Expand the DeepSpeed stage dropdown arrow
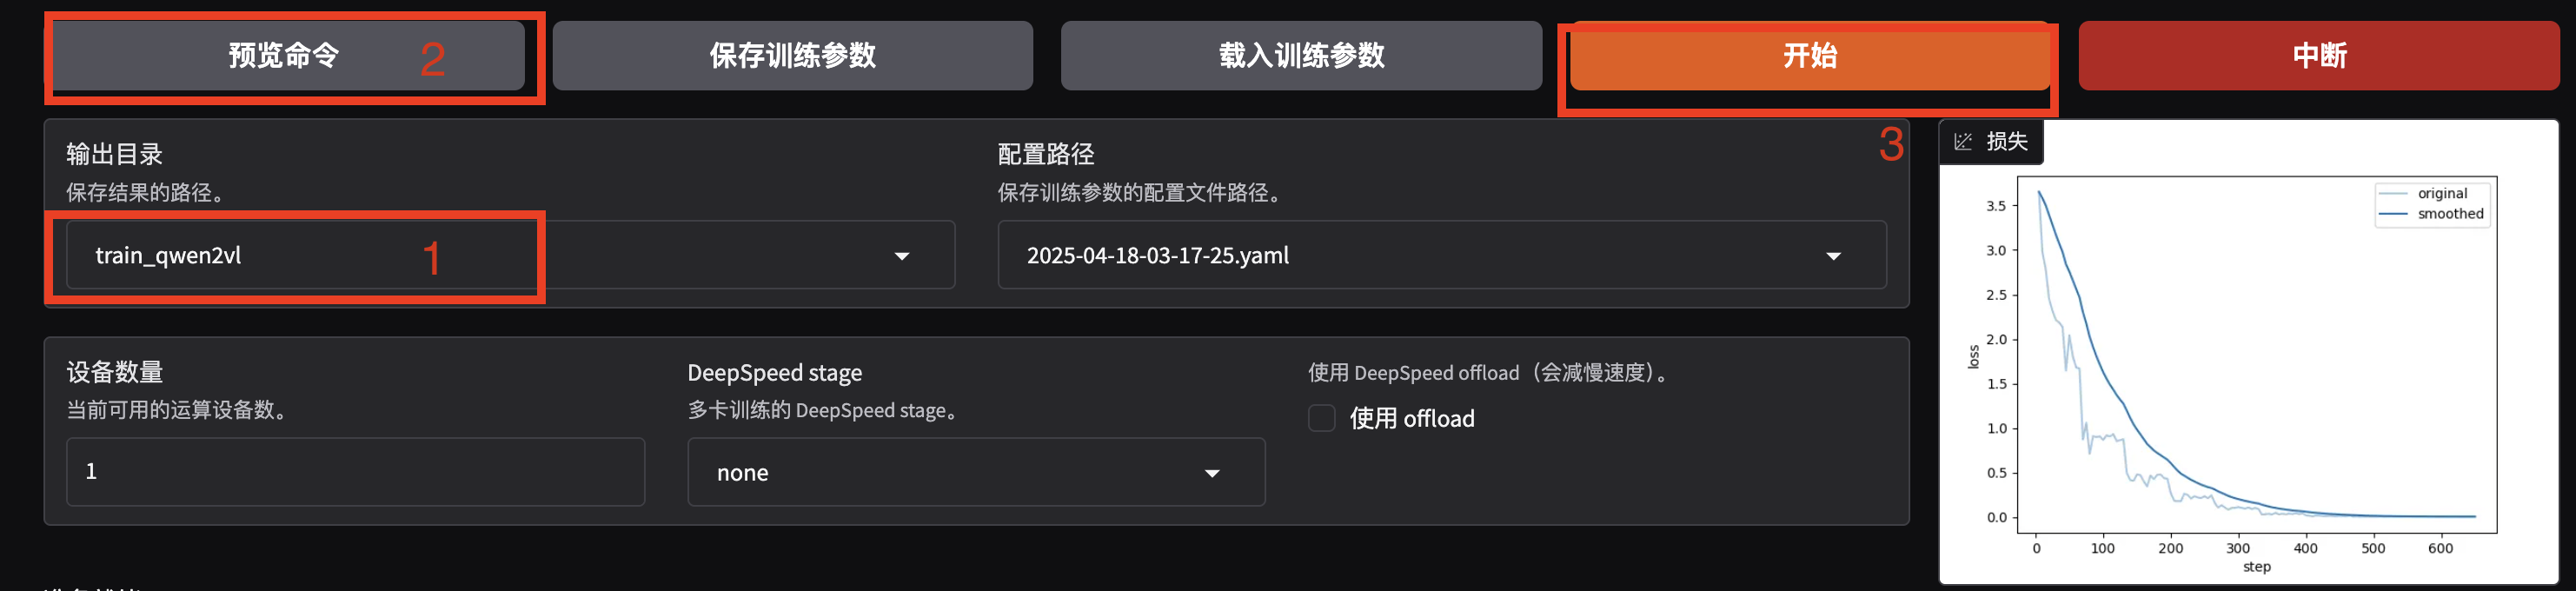The image size is (2576, 591). pyautogui.click(x=1212, y=473)
